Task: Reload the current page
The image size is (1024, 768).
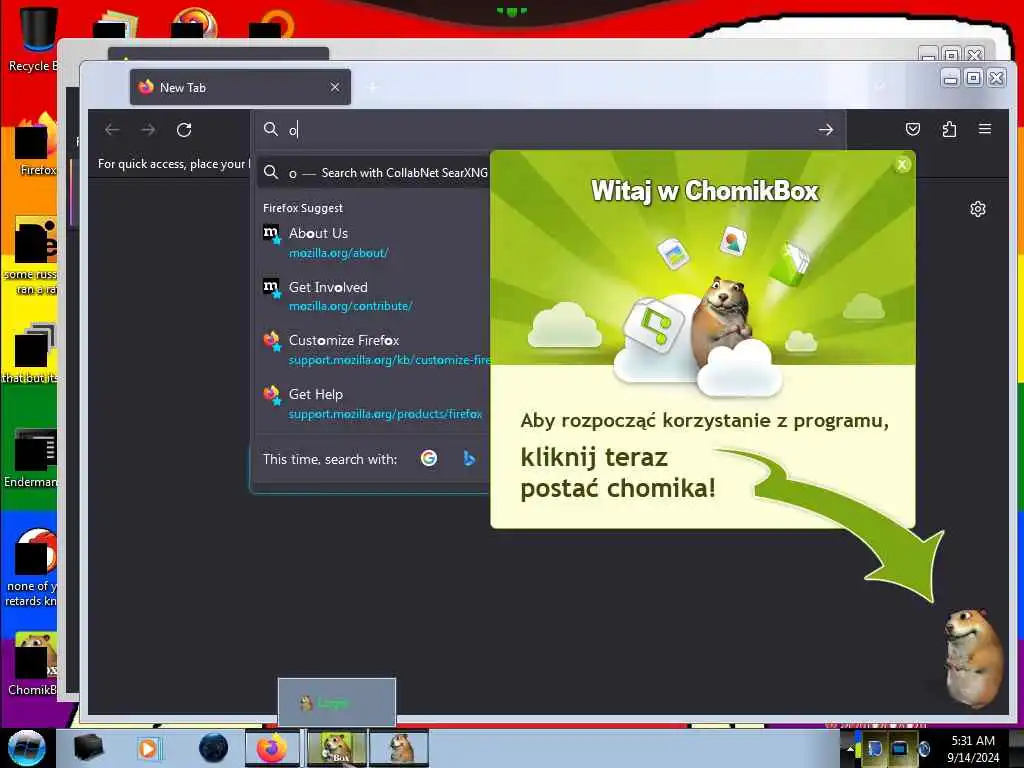Action: 184,130
